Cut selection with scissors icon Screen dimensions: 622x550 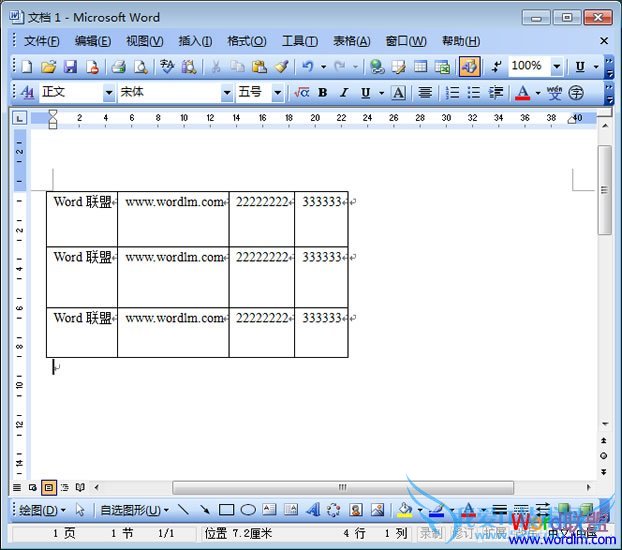[216, 67]
